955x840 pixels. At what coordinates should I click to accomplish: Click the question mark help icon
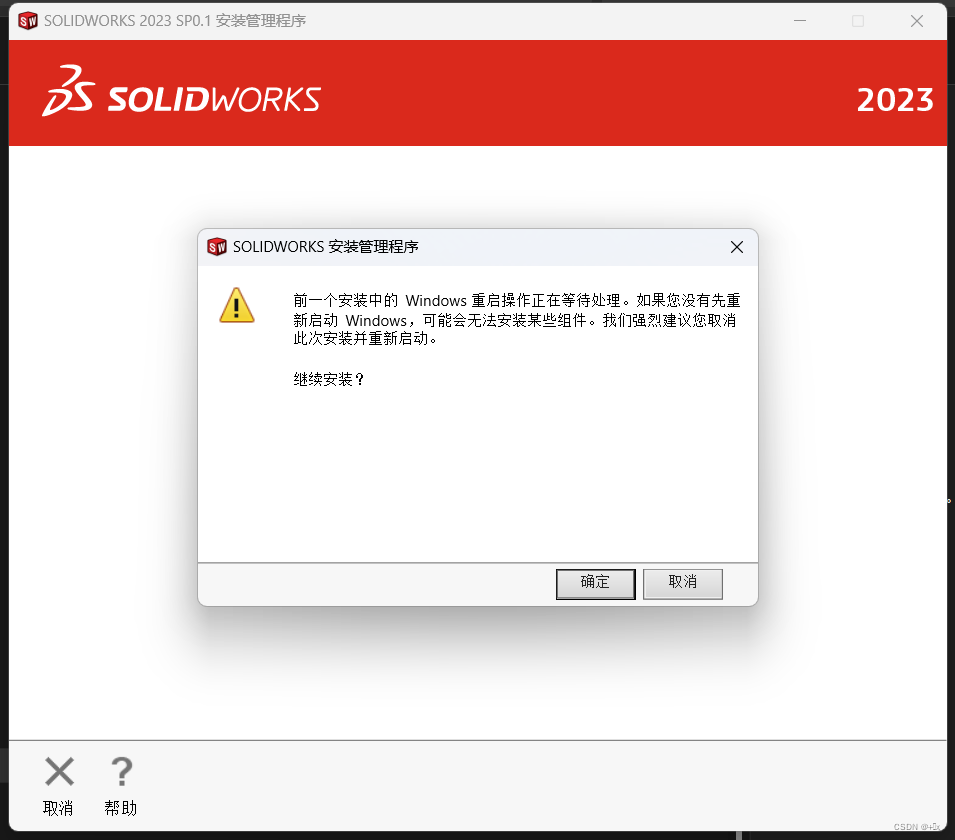click(x=121, y=772)
